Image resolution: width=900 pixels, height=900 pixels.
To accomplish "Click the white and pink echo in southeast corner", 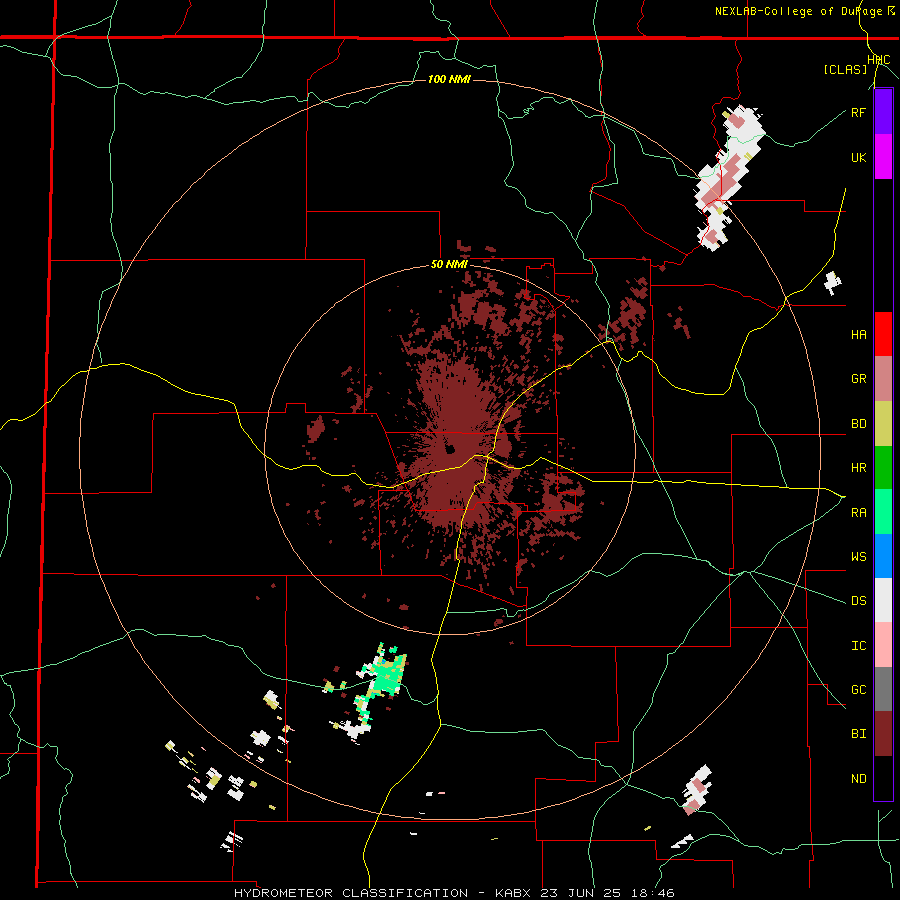I will point(697,790).
